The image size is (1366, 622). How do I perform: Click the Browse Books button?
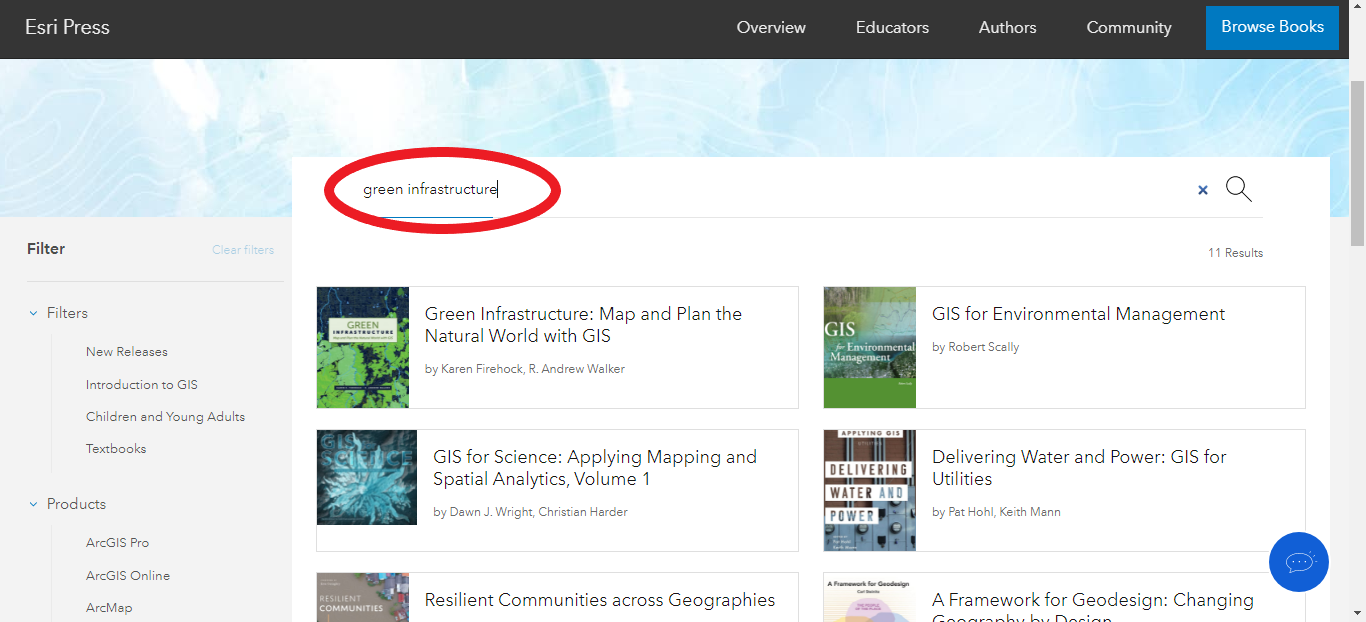point(1272,27)
